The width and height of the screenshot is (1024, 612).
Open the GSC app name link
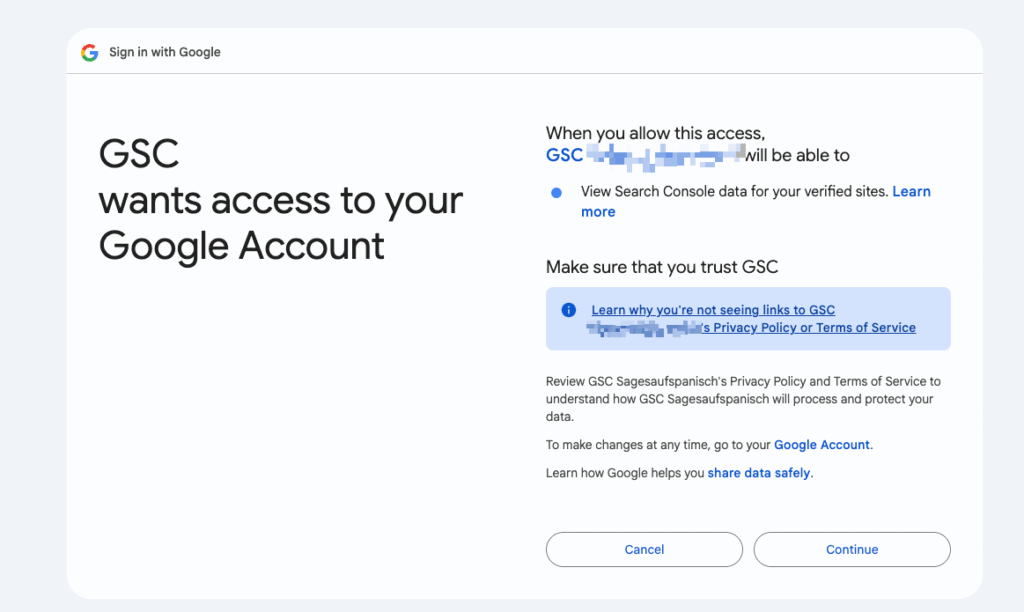tap(564, 155)
